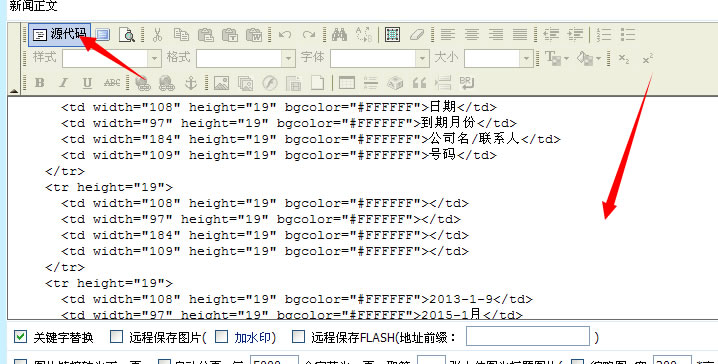718x364 pixels.
Task: Click the blank New Page icon
Action: pyautogui.click(x=317, y=83)
